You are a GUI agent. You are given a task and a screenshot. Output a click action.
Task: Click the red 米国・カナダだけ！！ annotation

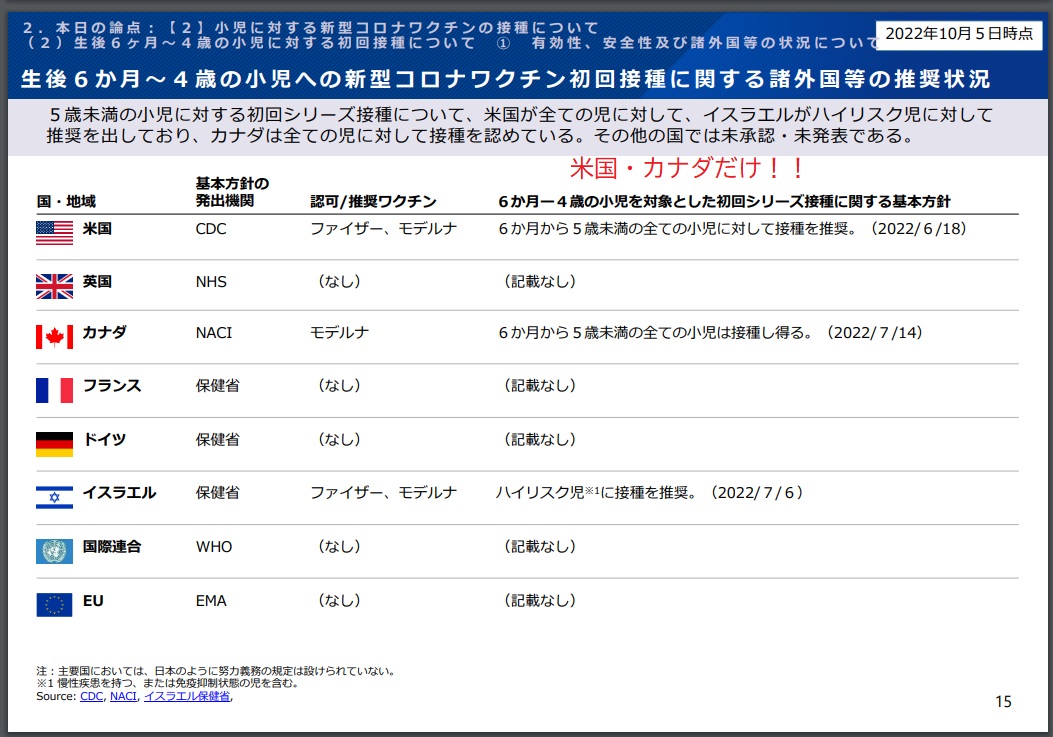(687, 168)
